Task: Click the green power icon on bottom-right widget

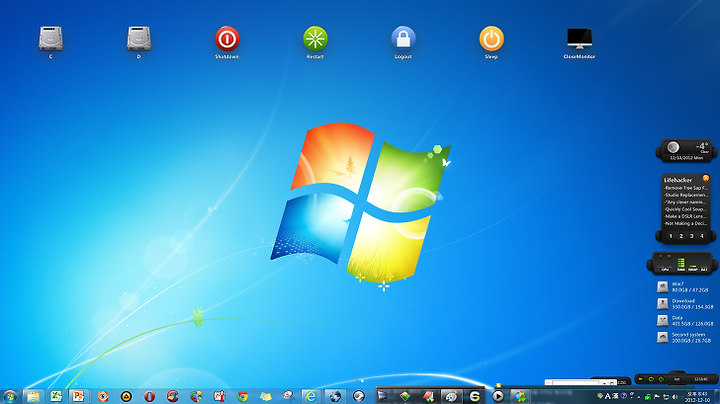Action: [661, 379]
